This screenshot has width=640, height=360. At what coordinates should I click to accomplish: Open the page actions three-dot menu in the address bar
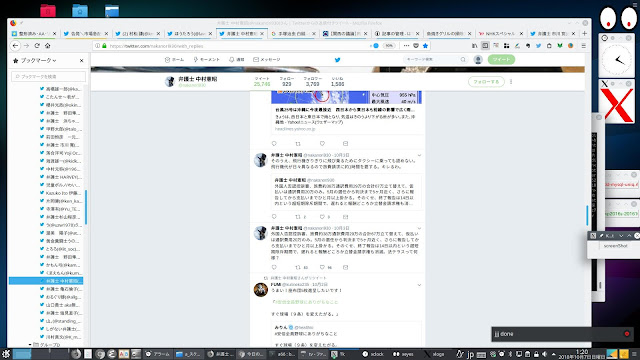click(x=406, y=46)
